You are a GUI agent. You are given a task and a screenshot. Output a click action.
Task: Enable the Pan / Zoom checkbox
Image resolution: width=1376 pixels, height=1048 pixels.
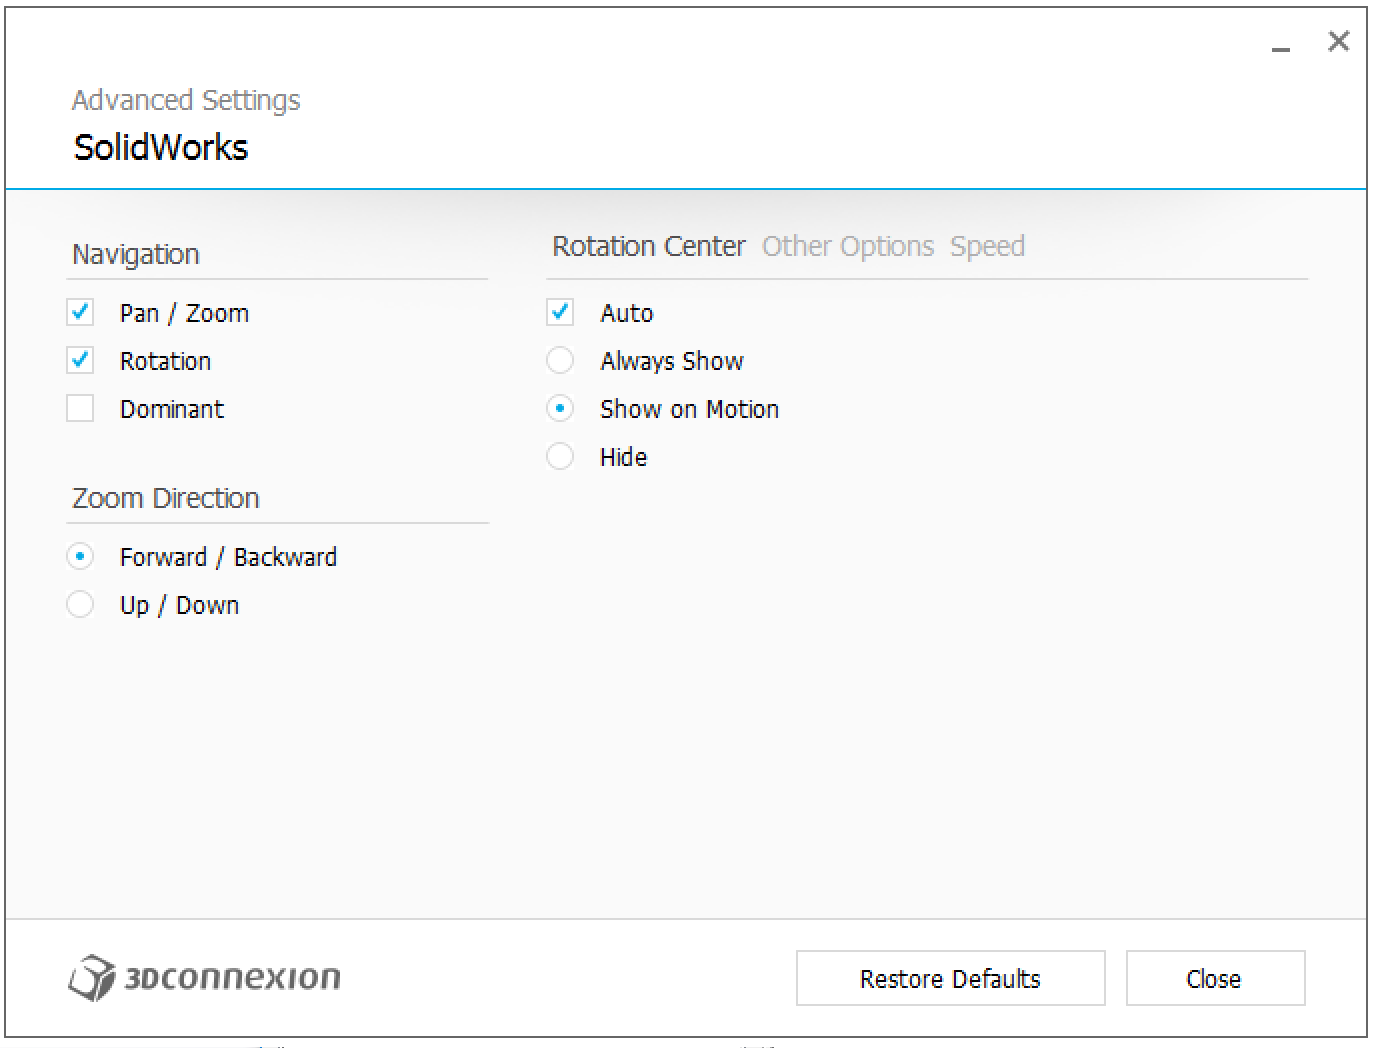[x=80, y=313]
